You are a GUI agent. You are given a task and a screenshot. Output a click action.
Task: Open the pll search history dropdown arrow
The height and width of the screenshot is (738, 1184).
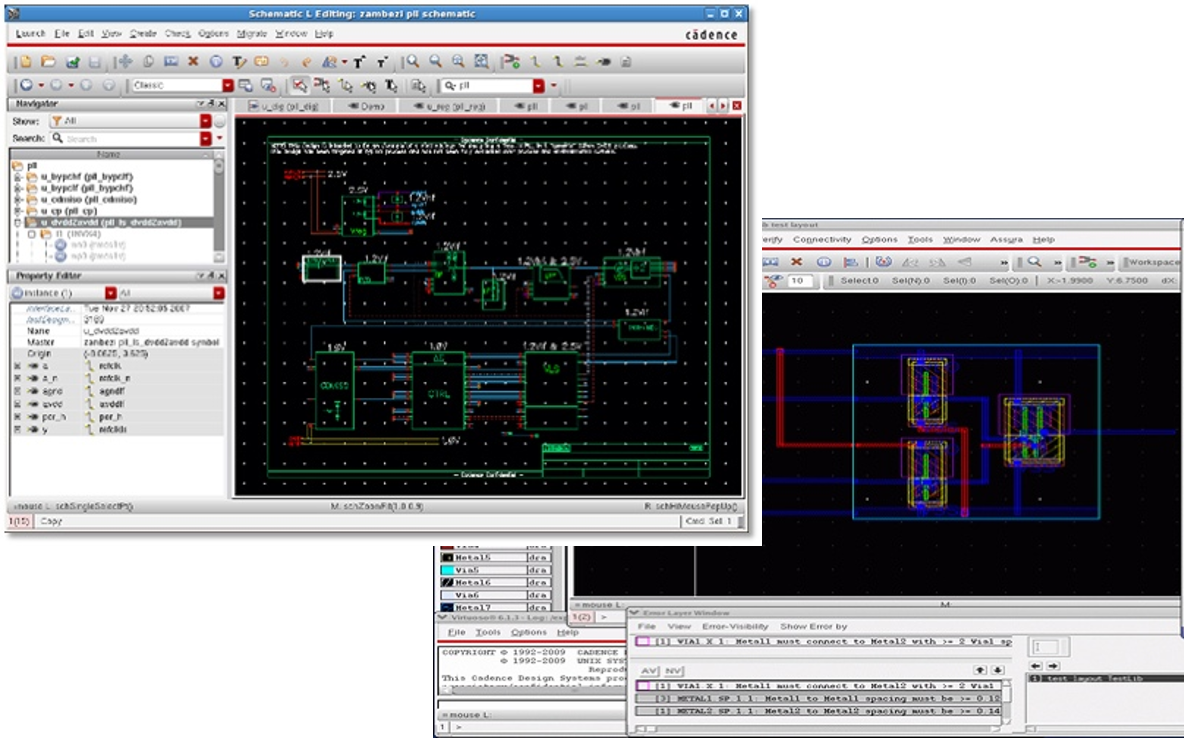tap(538, 86)
